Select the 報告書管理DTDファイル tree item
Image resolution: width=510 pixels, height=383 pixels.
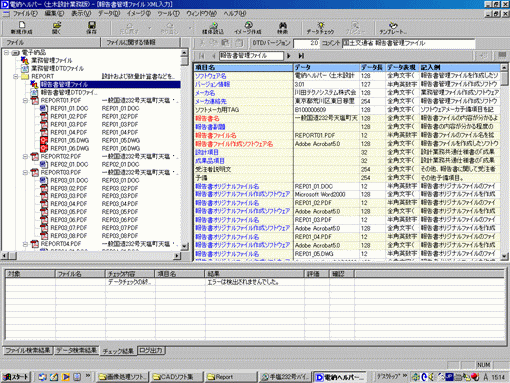click(x=69, y=92)
